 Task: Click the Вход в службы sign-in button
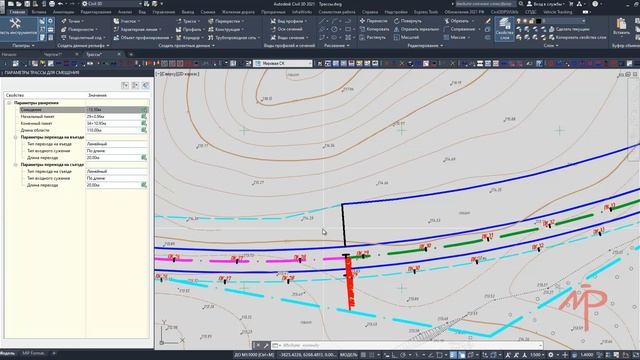[546, 4]
